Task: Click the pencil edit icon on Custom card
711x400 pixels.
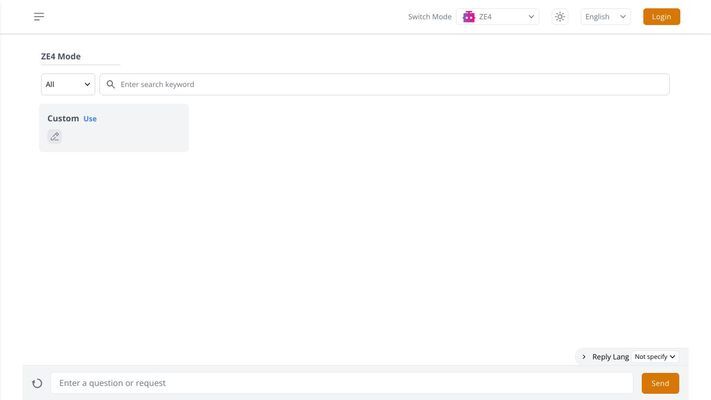Action: 55,137
